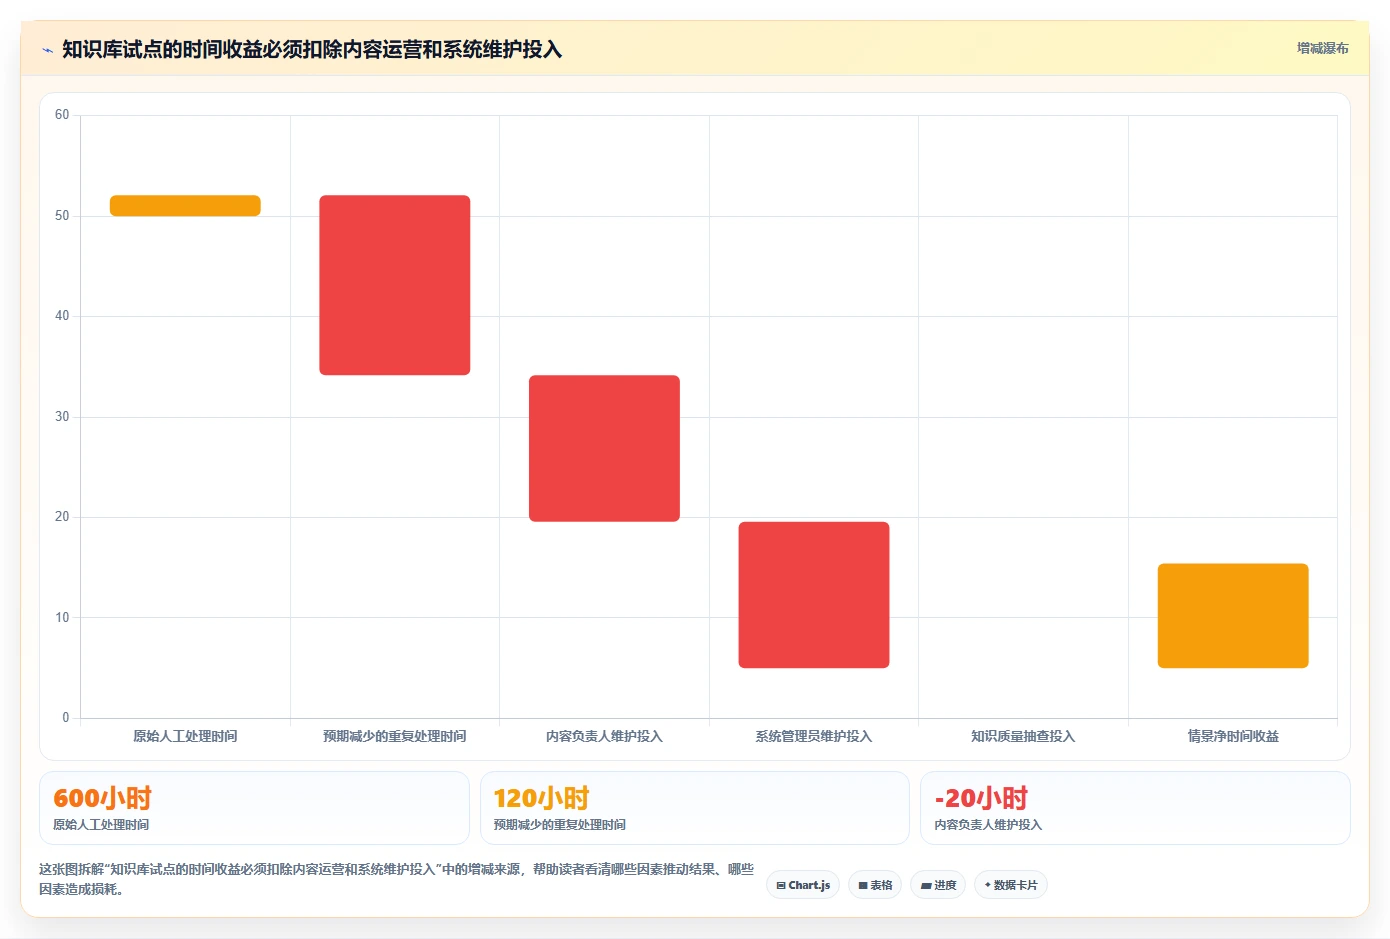Screen dimensions: 1390x939
Task: Click the 进度 tag in the footer
Action: [x=938, y=885]
